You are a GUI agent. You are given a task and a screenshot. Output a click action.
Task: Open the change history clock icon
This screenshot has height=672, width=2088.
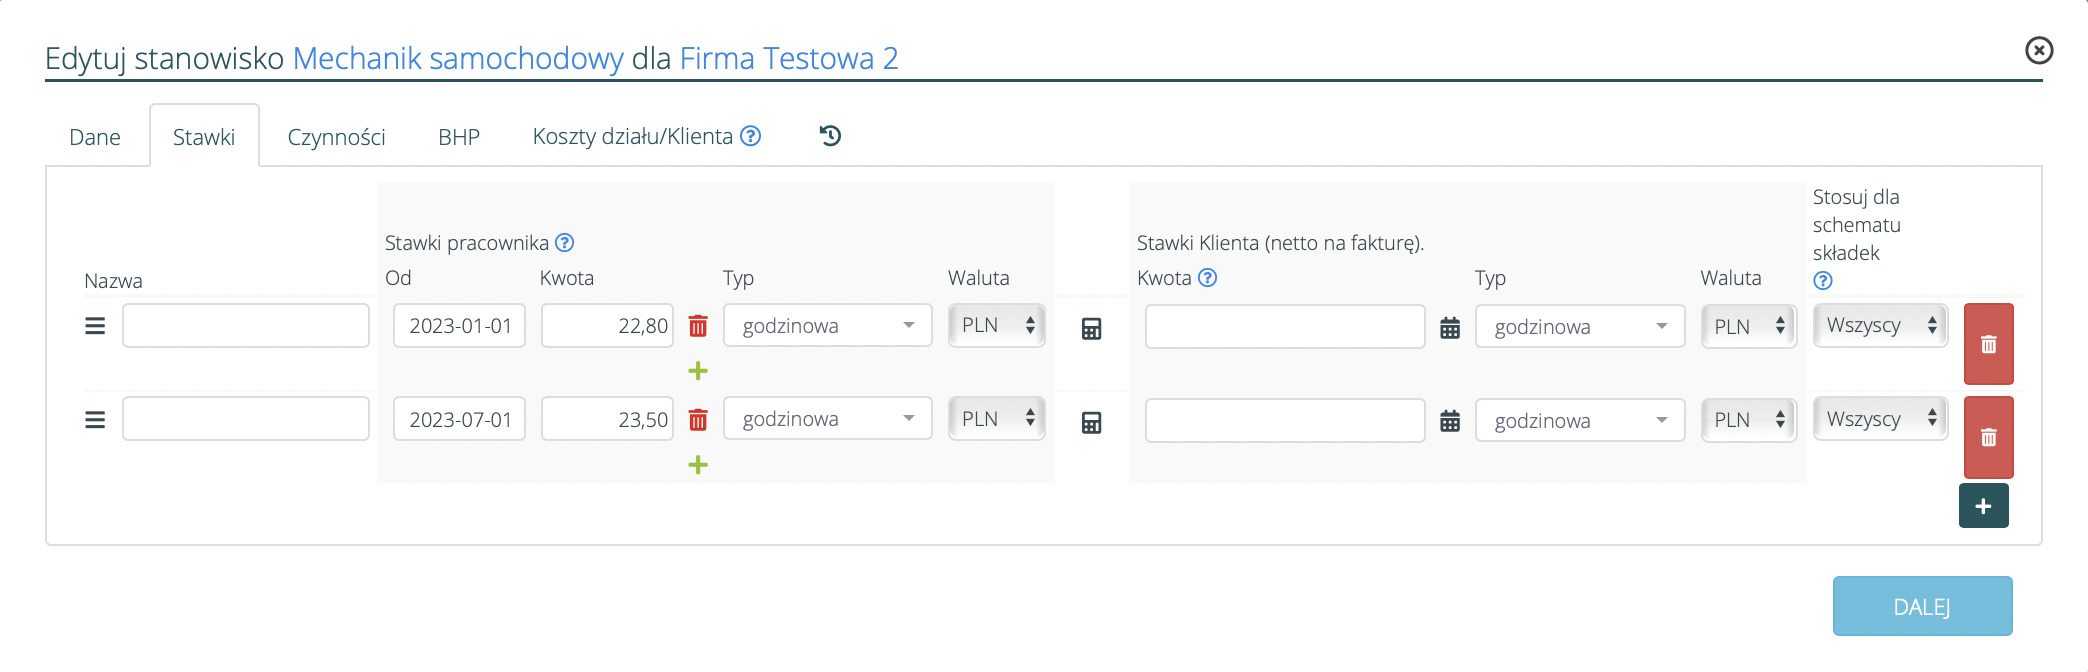pos(830,136)
